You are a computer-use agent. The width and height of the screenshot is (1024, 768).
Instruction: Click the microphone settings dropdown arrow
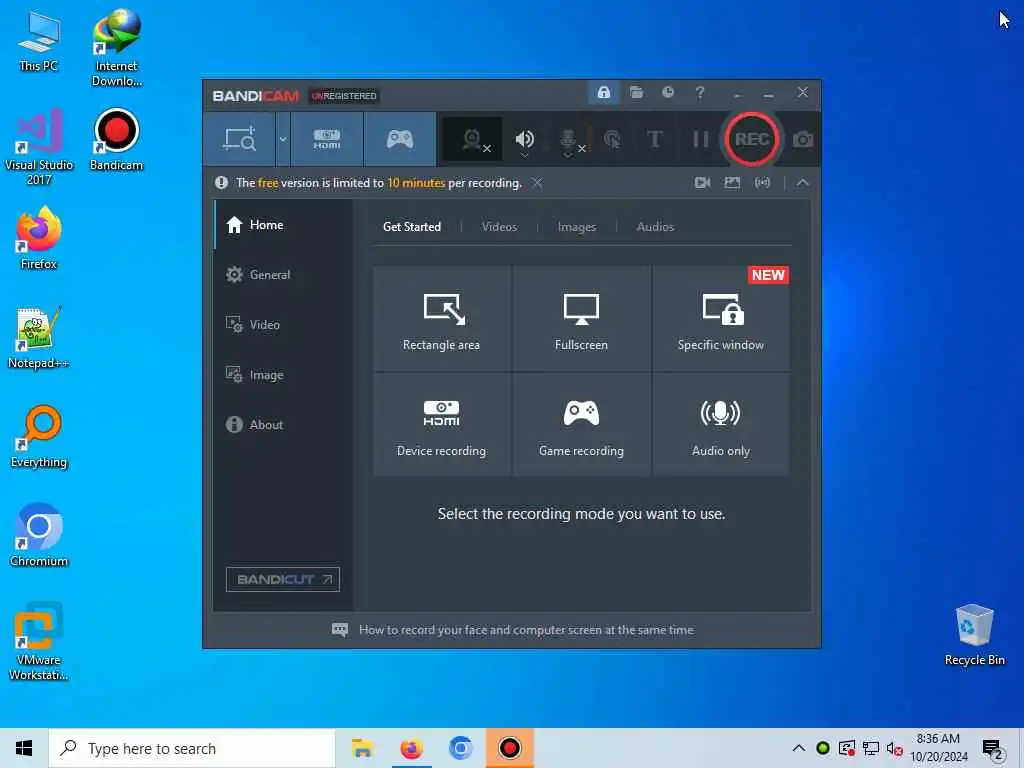click(568, 155)
